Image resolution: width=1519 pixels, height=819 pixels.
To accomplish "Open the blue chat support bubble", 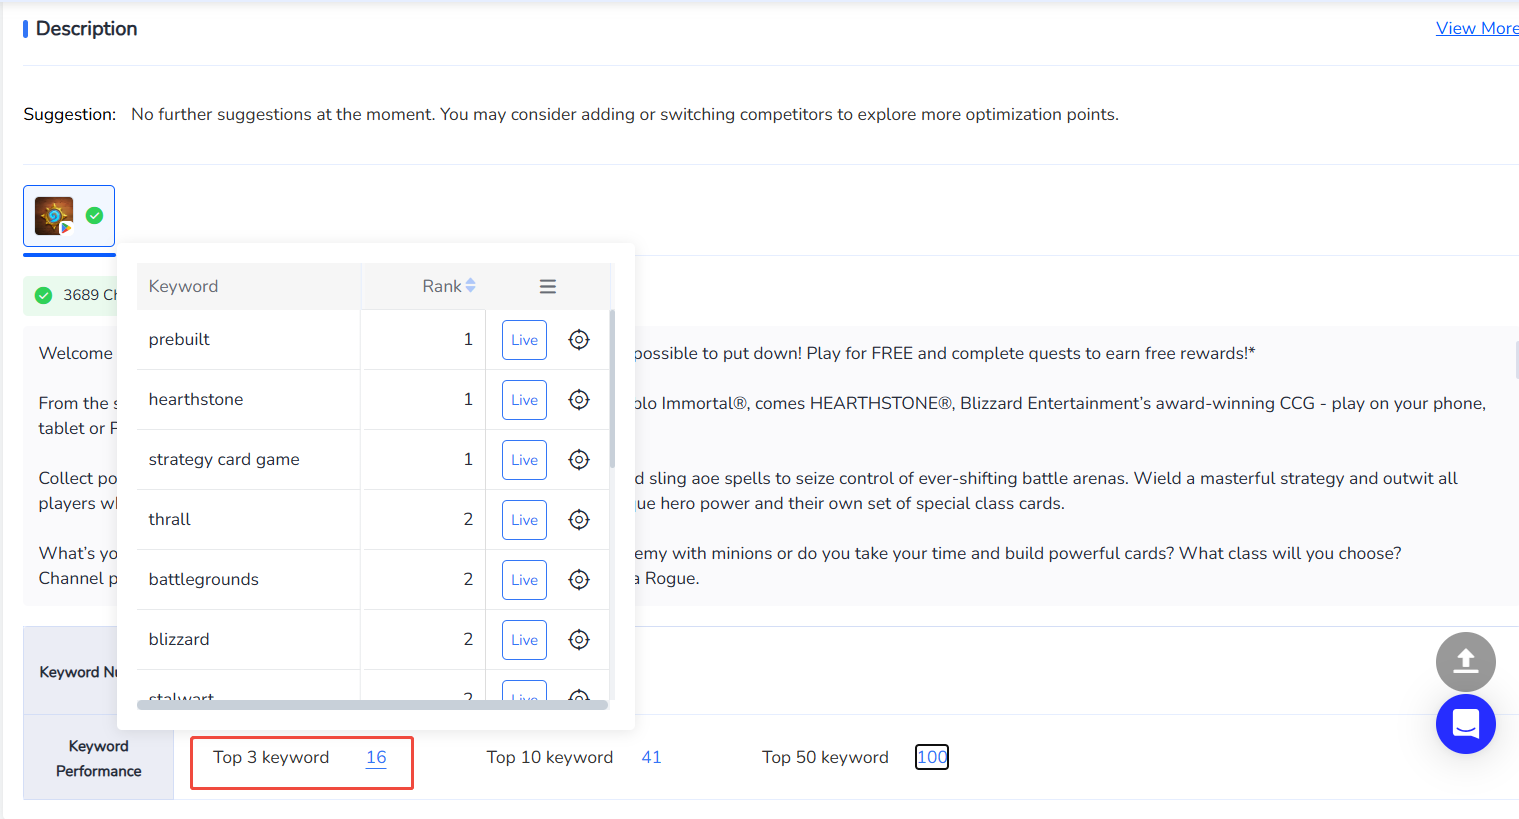I will [1466, 724].
